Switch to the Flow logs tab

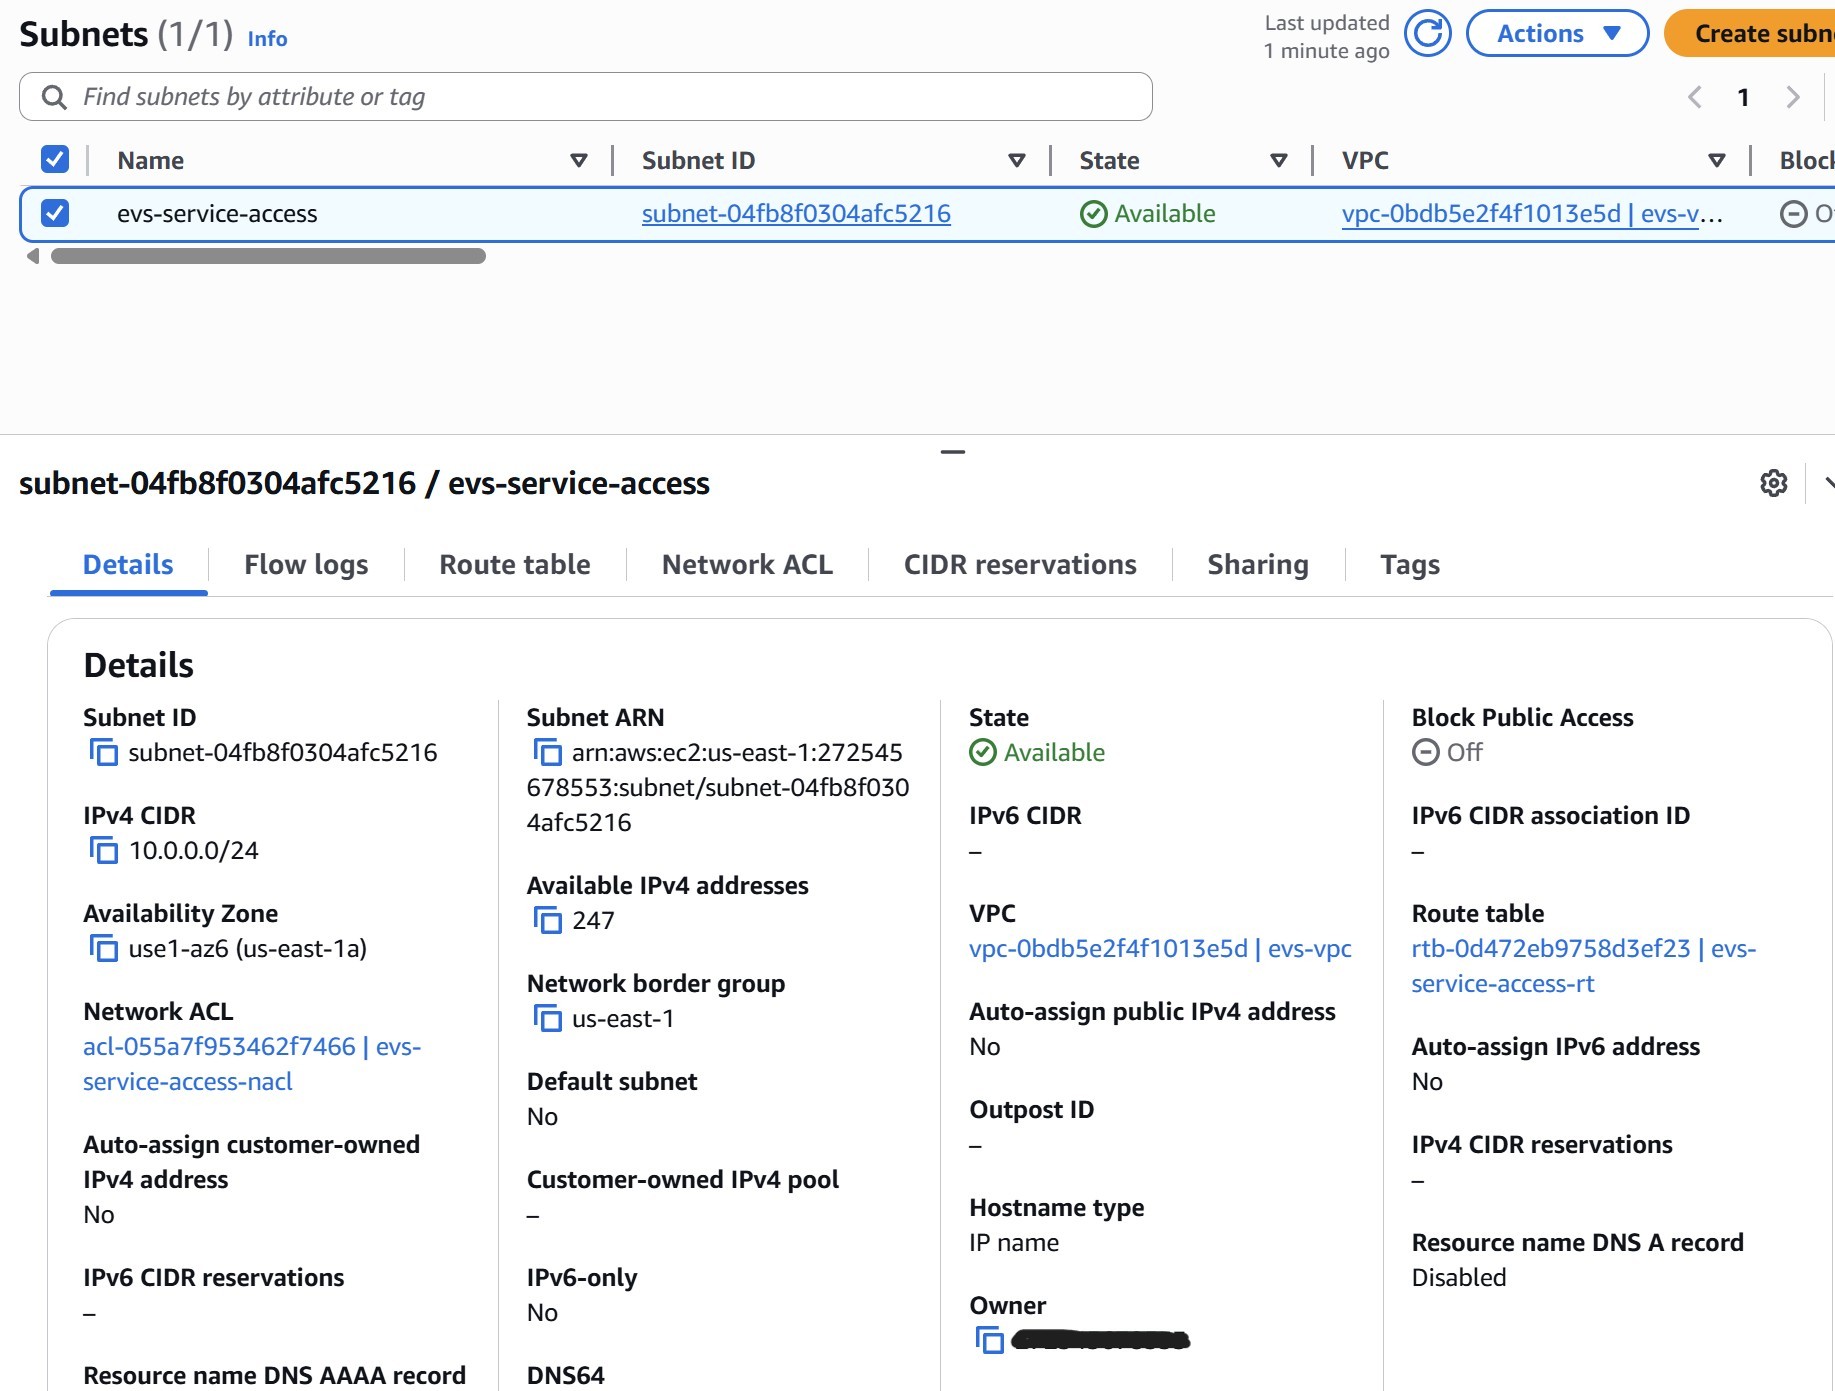coord(305,564)
